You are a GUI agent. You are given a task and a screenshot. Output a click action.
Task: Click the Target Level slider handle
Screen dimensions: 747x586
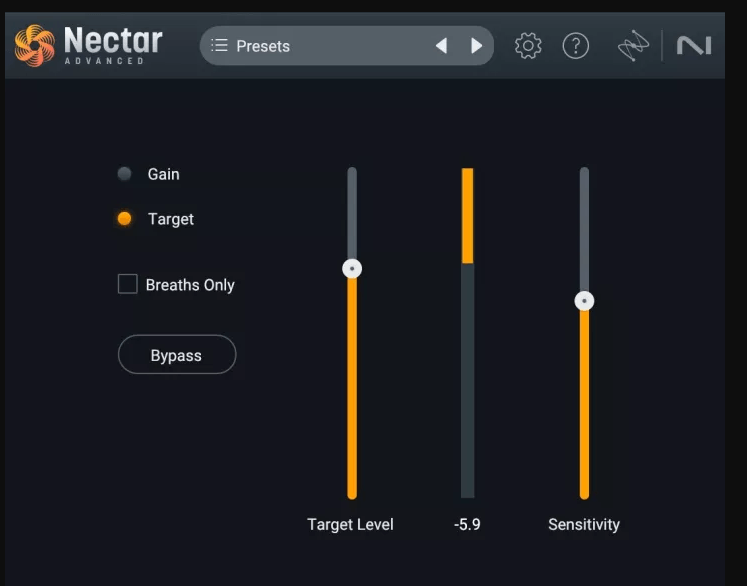(352, 269)
